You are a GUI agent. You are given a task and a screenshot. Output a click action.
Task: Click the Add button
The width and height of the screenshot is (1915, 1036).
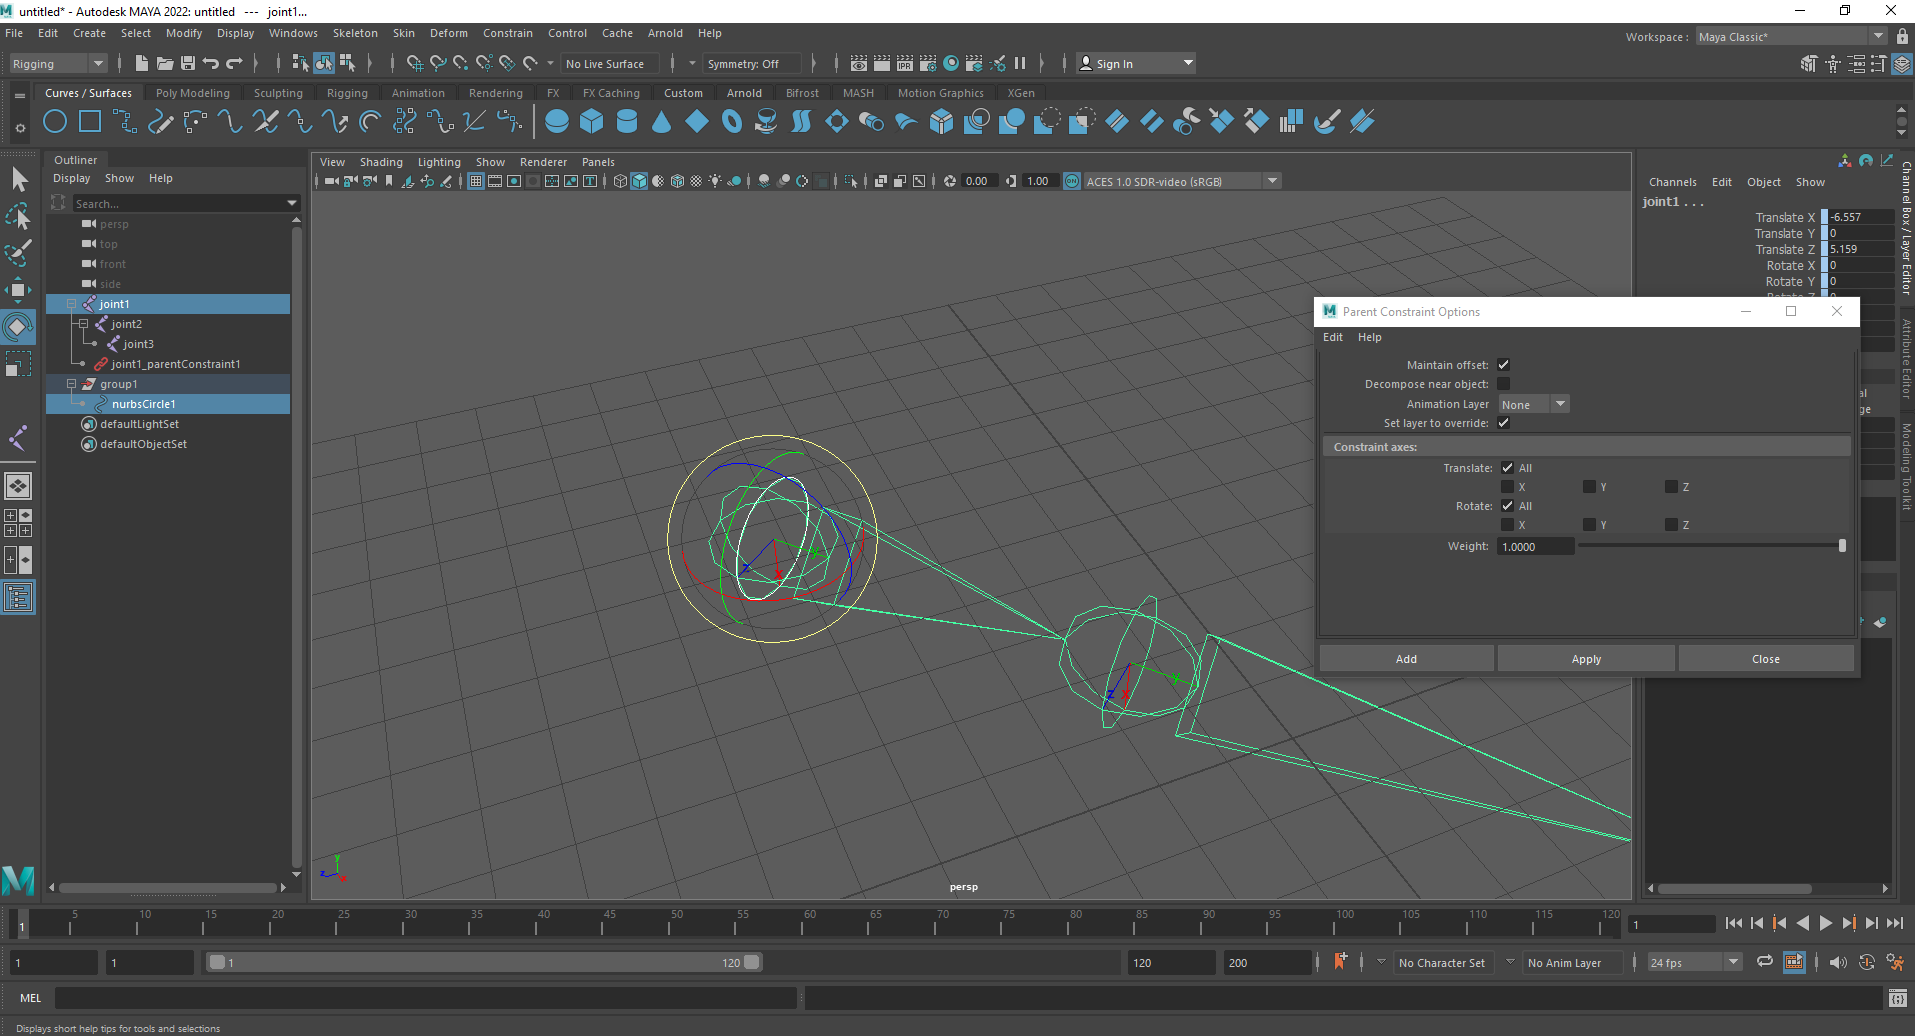1406,659
